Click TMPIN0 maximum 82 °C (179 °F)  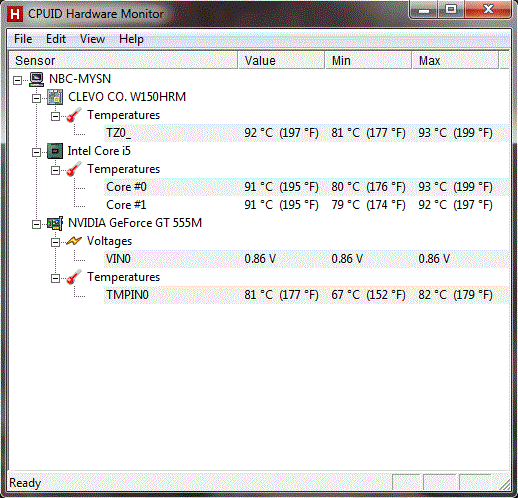pos(455,295)
